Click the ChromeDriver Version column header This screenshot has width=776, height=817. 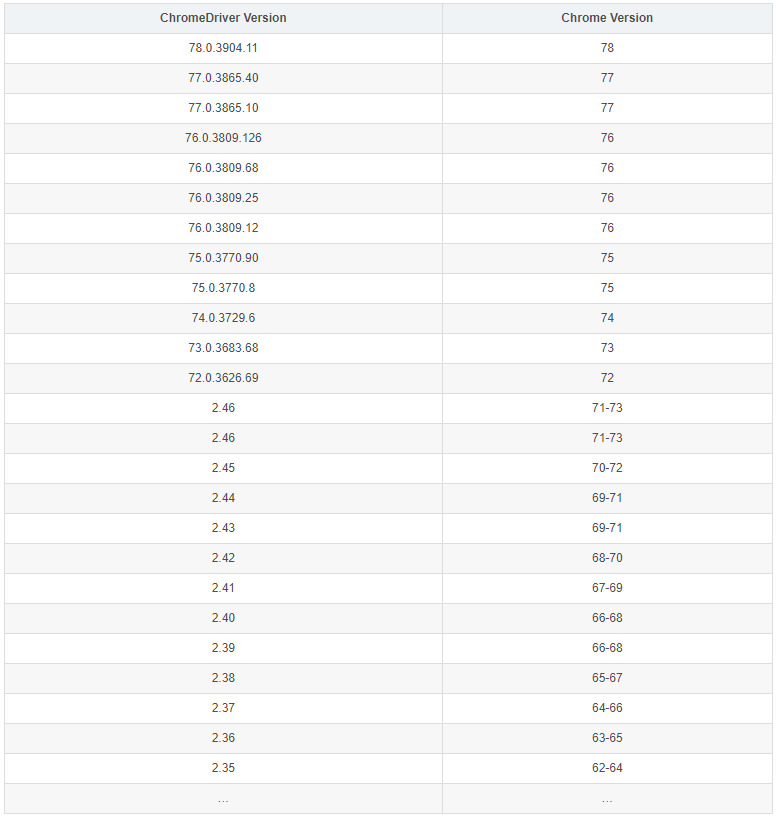tap(223, 18)
